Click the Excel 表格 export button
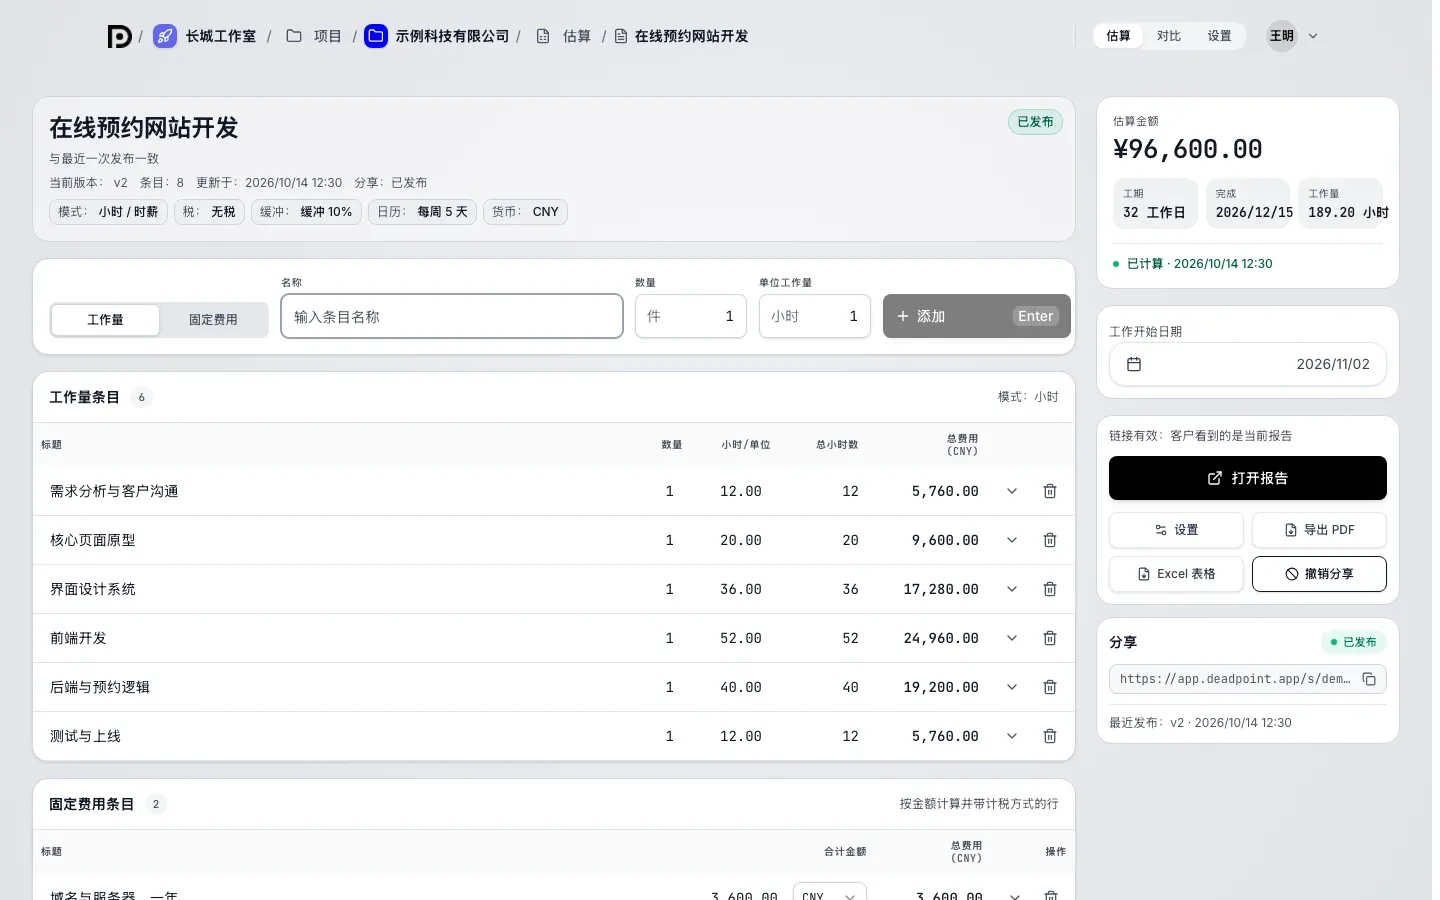Viewport: 1440px width, 900px height. point(1176,574)
